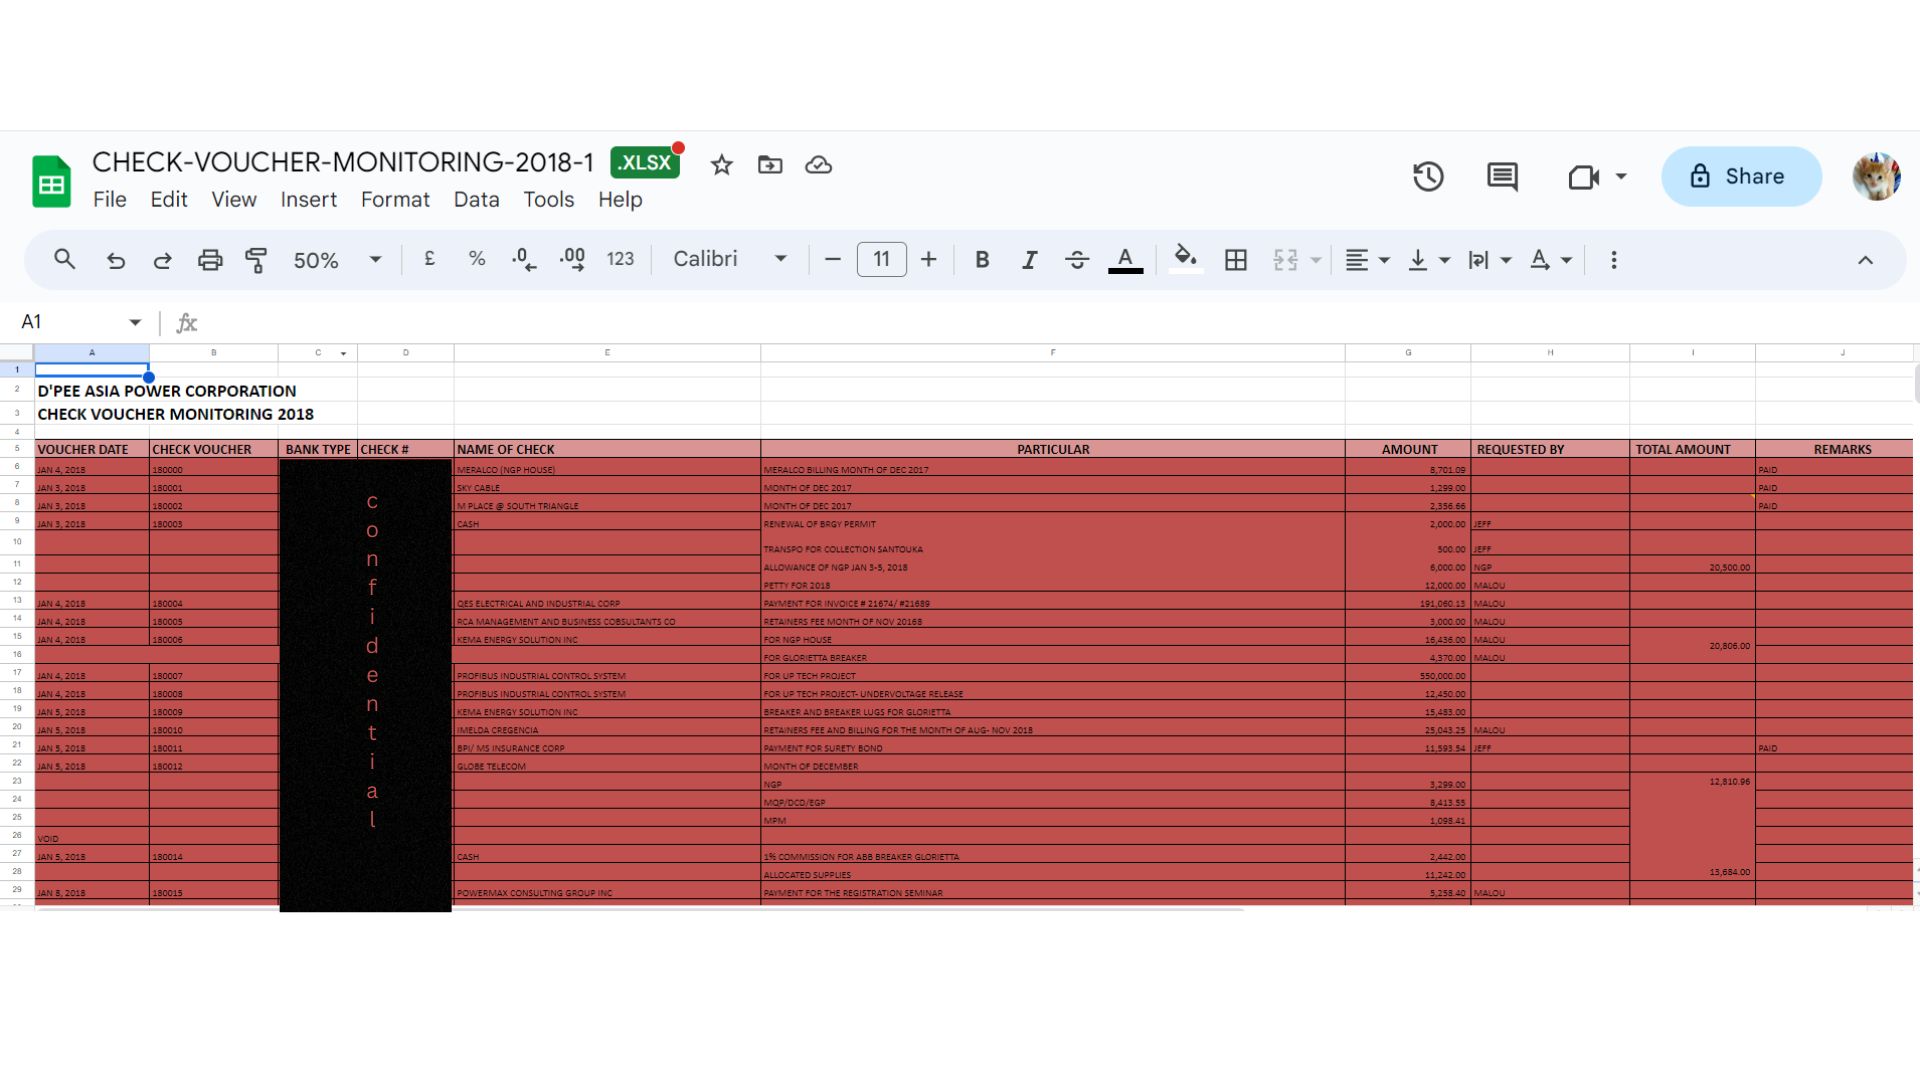Star this spreadsheet document
Screen dimensions: 1920x1080
(x=721, y=165)
